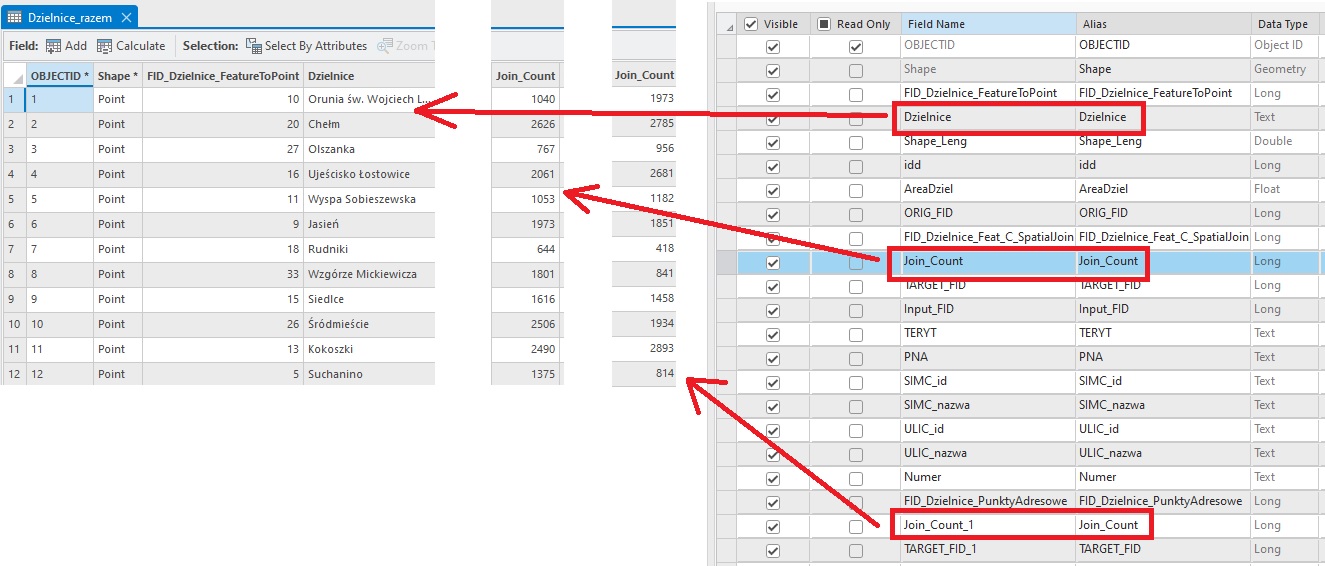Toggle the Read Only header checkbox
The height and width of the screenshot is (566, 1325).
pyautogui.click(x=824, y=24)
